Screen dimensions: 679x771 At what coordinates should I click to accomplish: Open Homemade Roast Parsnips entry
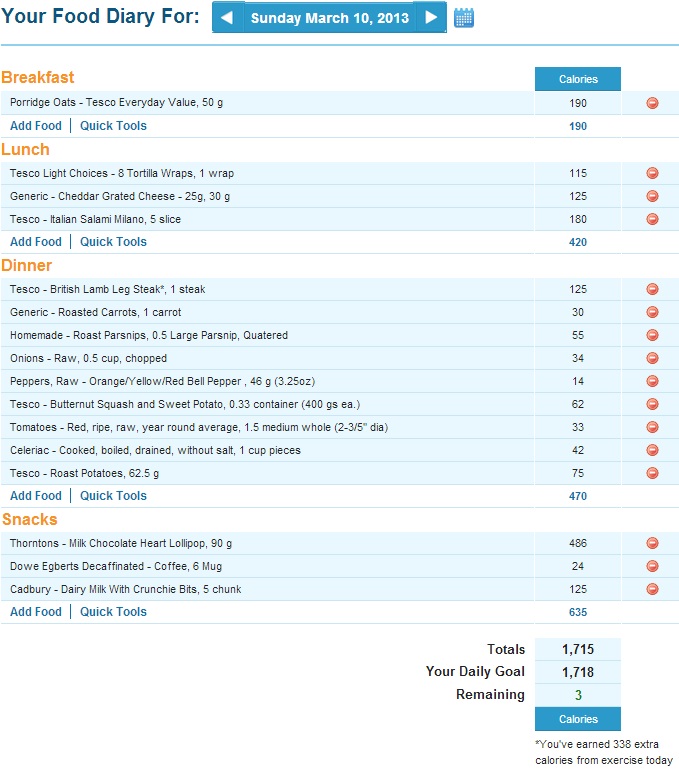[x=149, y=335]
